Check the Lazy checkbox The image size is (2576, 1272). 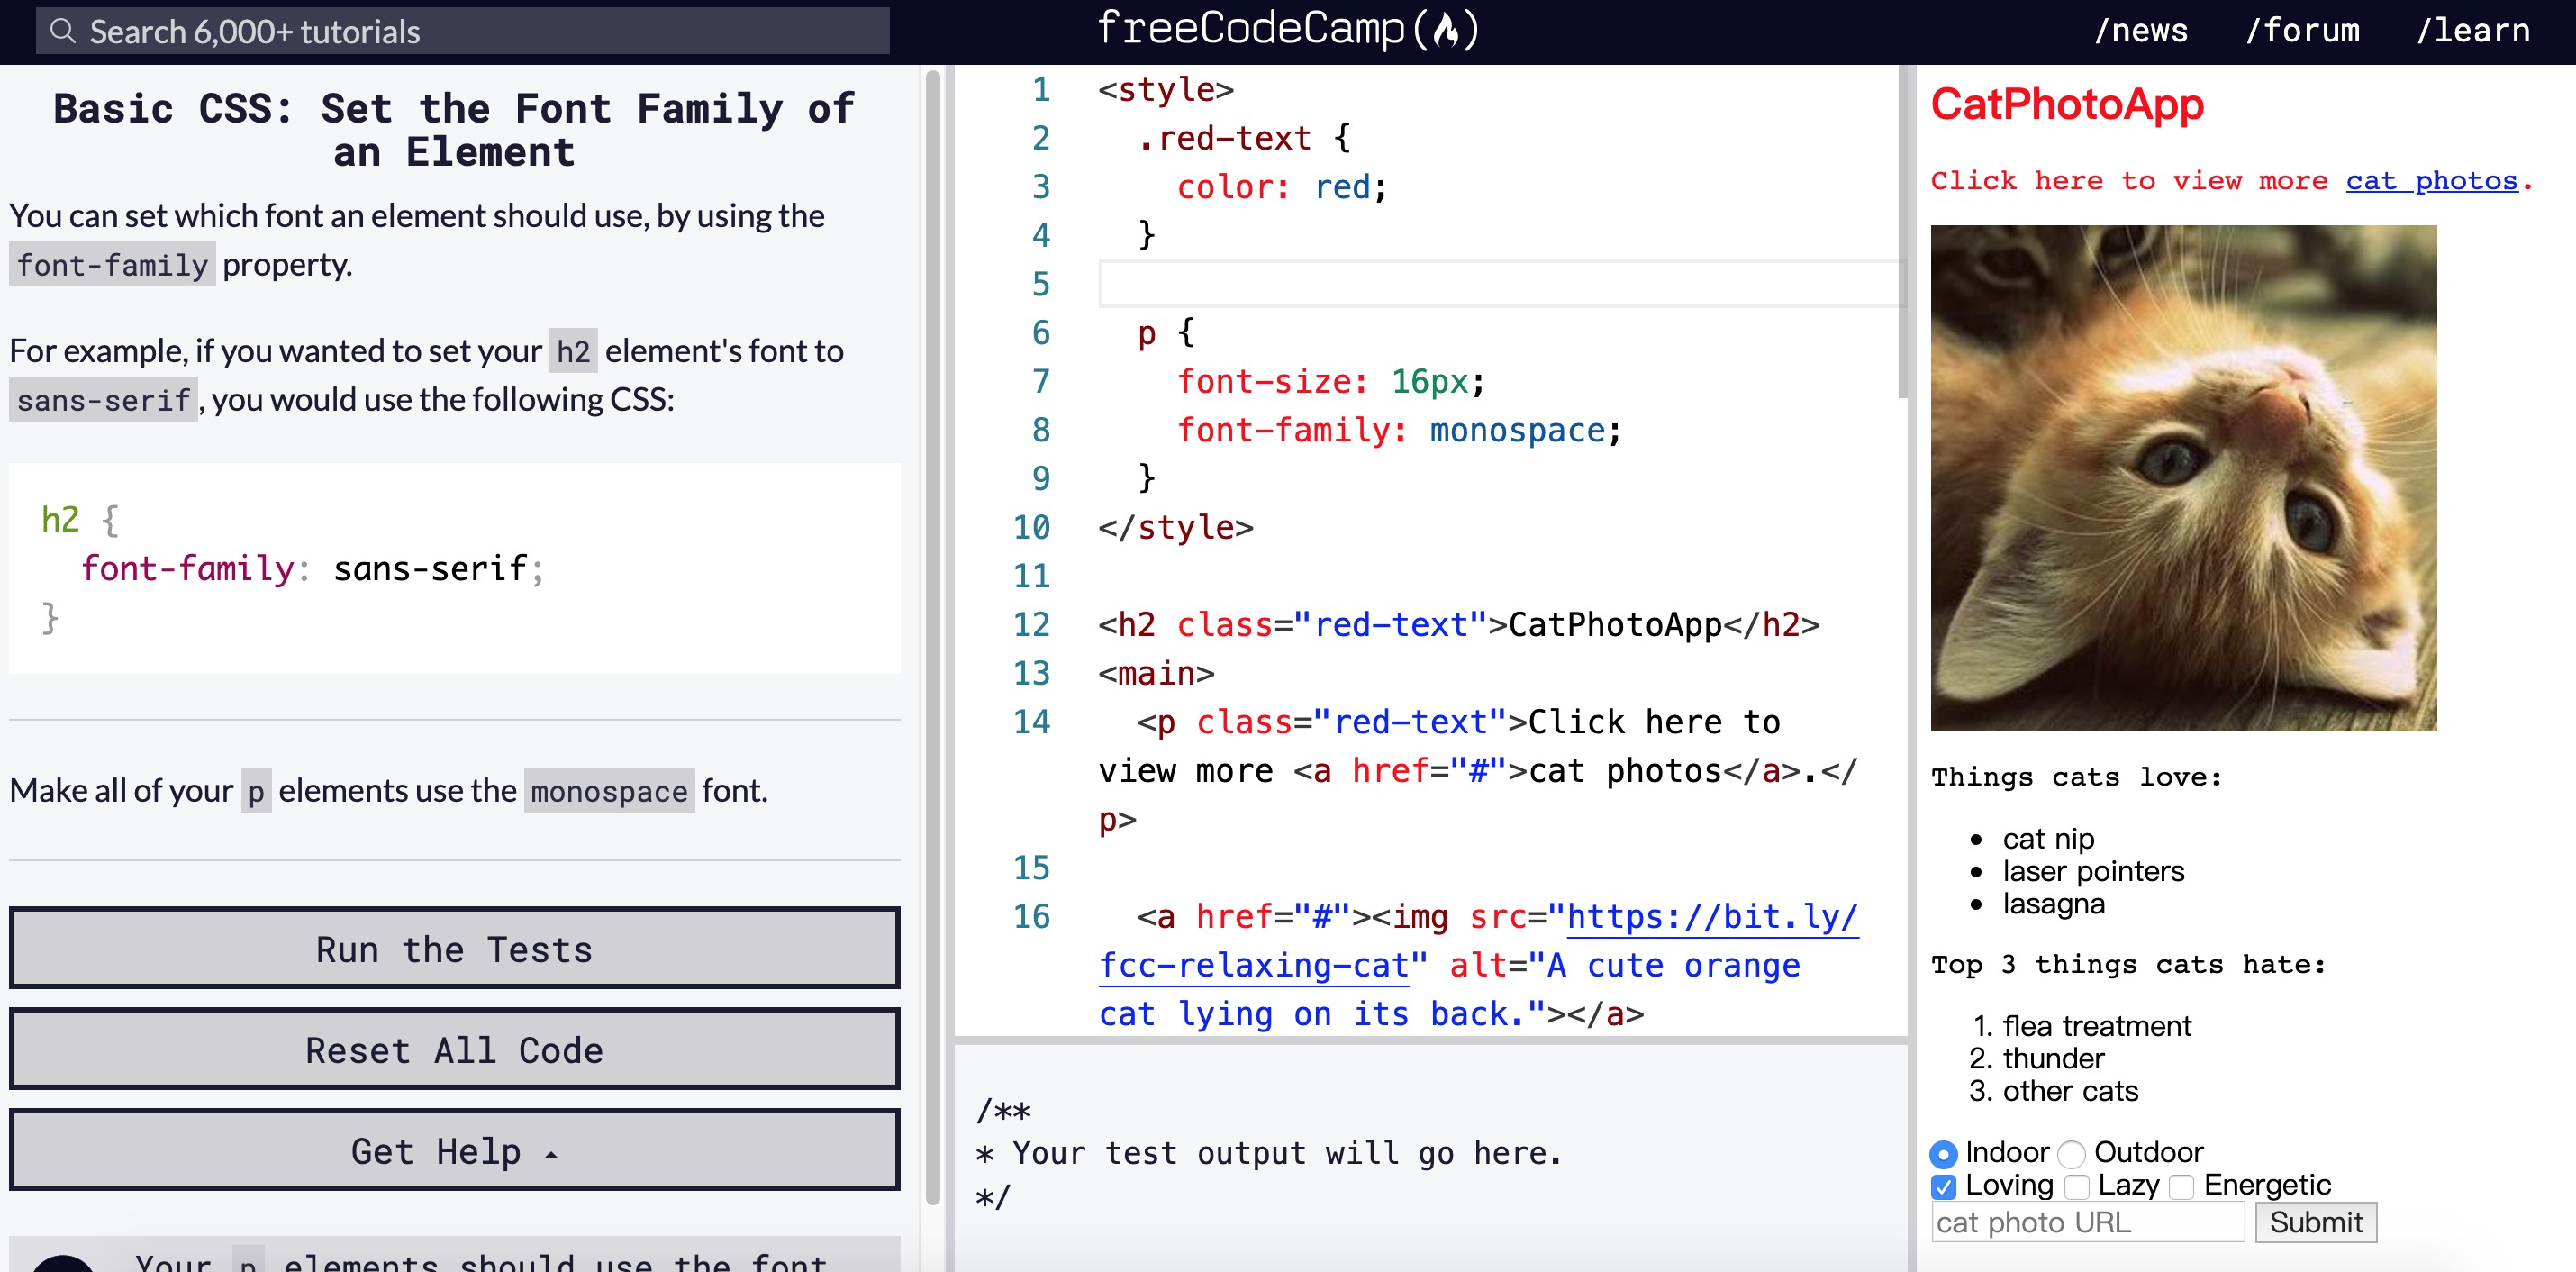(x=2077, y=1187)
